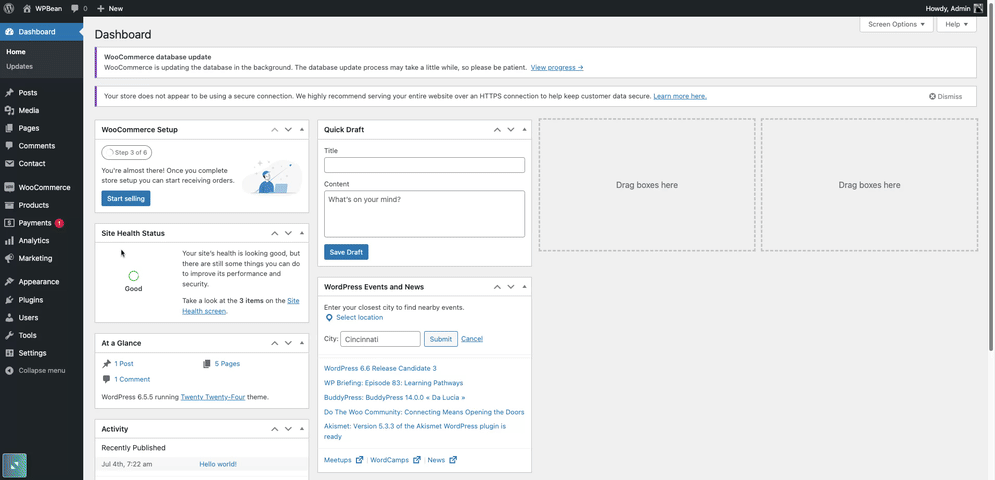Screen dimensions: 995x480
Task: Open WordPress 6.6 Release Candidate 3
Action: point(380,368)
